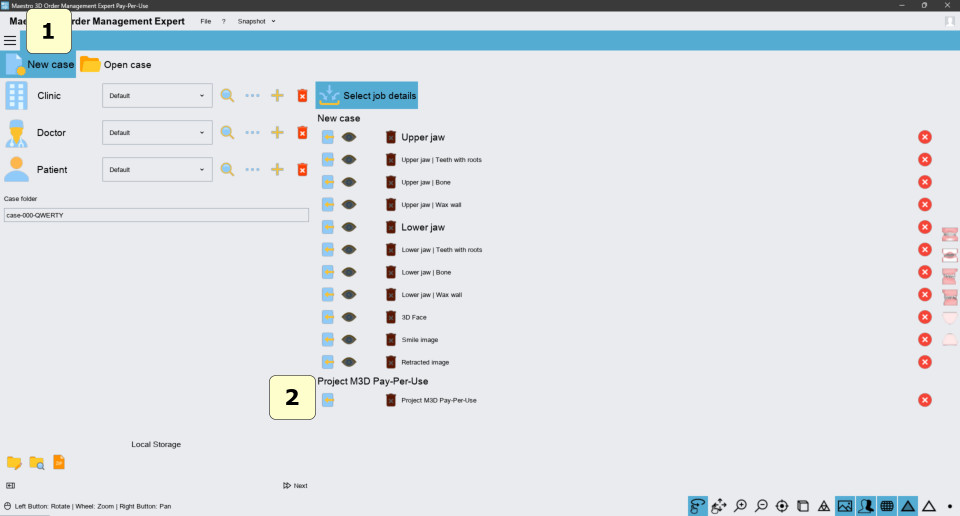
Task: Delete the selected clinic
Action: click(302, 95)
